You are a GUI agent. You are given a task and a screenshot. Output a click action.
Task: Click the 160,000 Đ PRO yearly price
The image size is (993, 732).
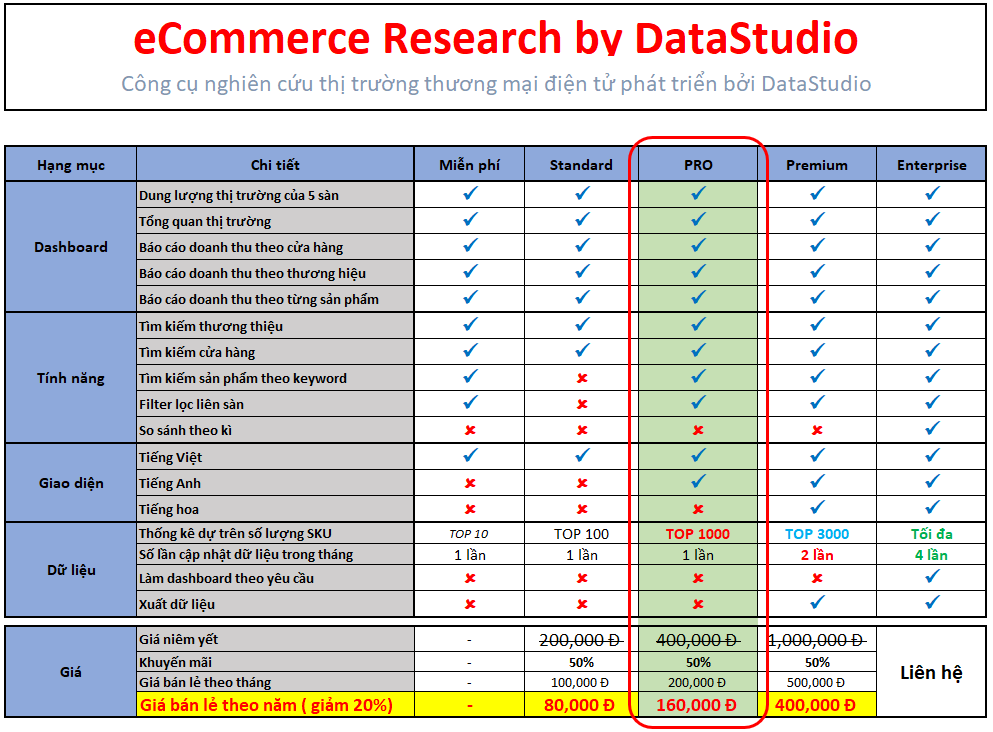(698, 705)
